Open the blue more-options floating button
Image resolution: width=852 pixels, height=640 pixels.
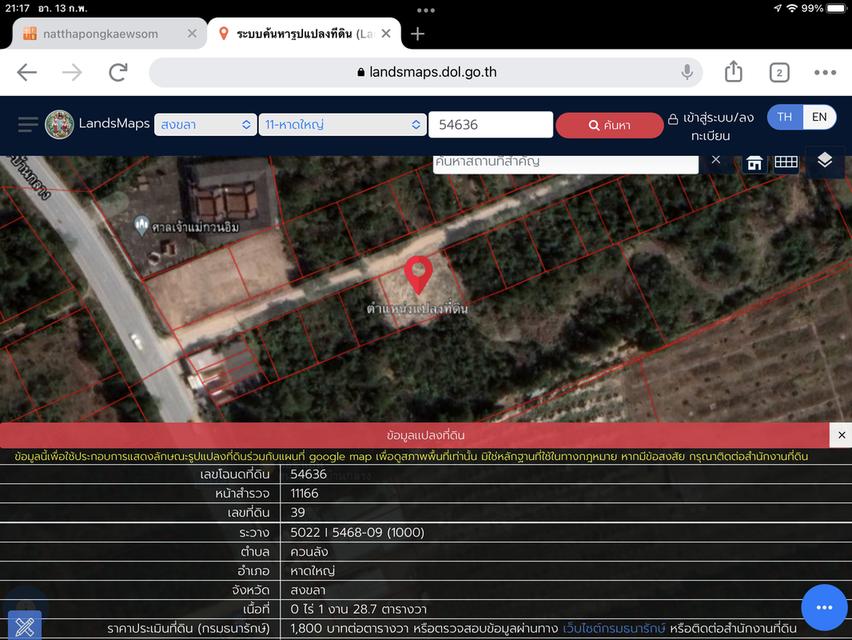(x=824, y=607)
